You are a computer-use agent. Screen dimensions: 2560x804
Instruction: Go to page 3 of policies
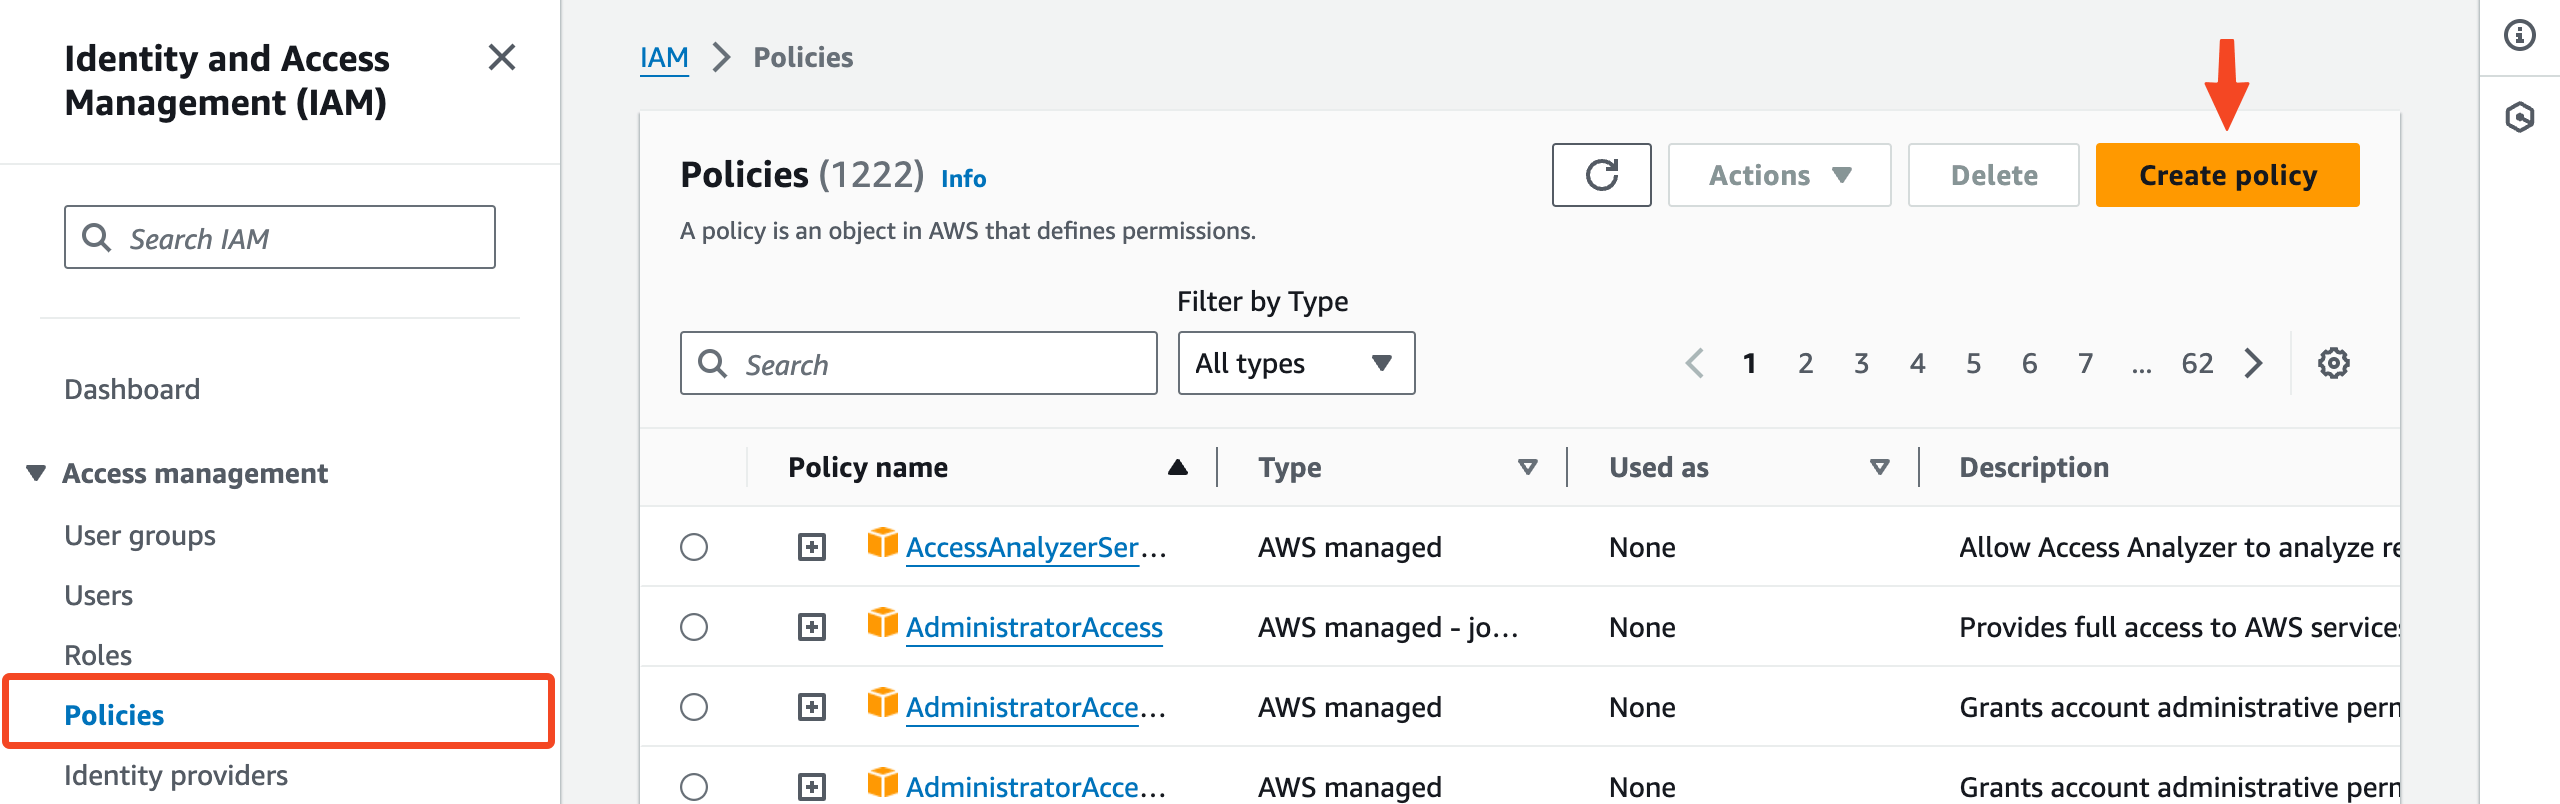tap(1861, 363)
